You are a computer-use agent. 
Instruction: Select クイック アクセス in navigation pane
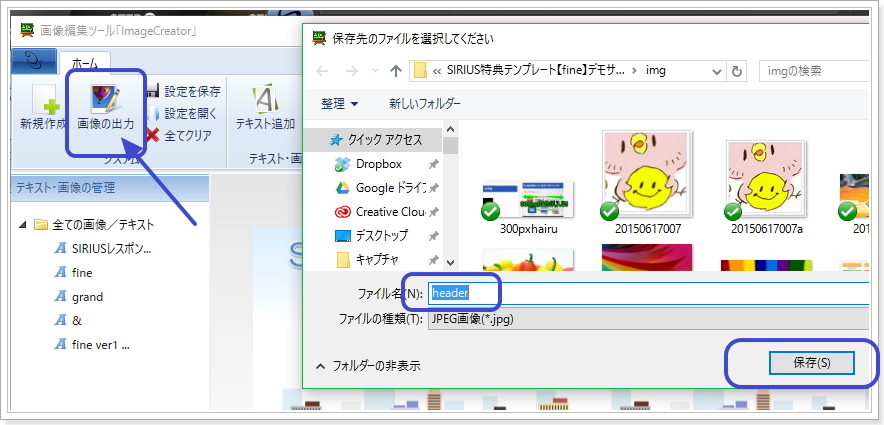(x=375, y=140)
